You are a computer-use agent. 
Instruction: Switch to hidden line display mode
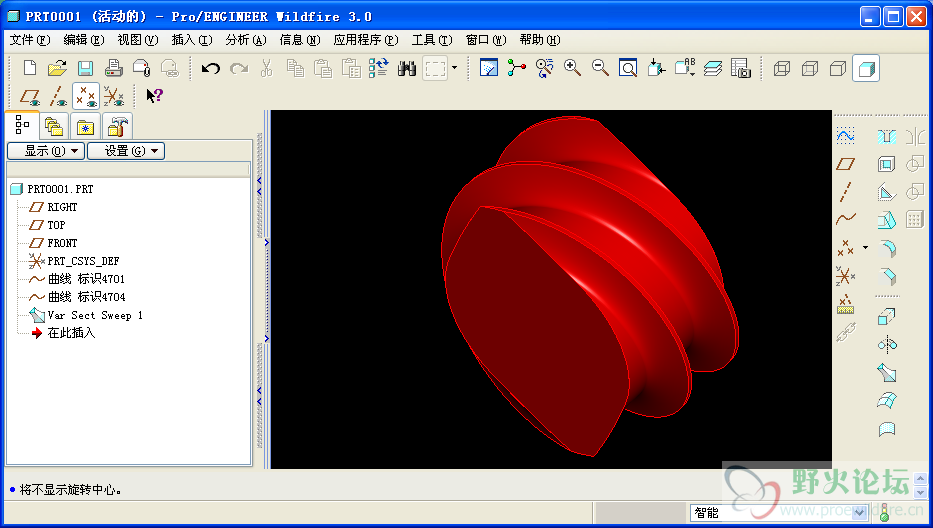tap(810, 68)
